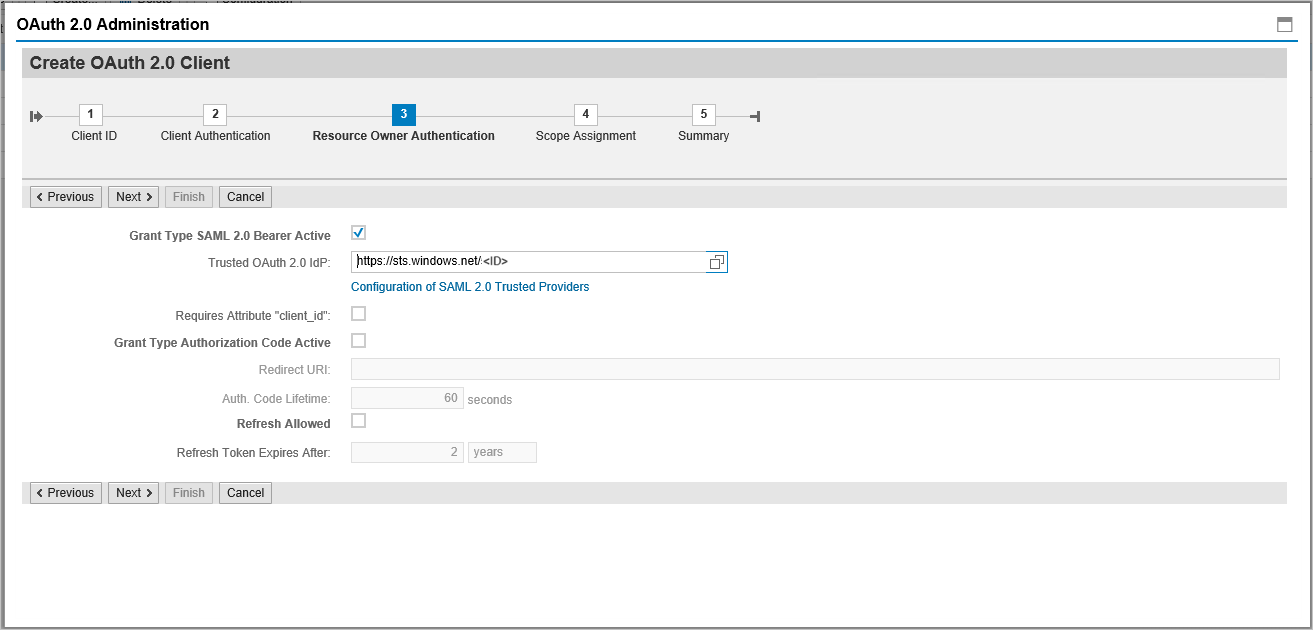The image size is (1313, 630).
Task: Click the window display icon top right
Action: pyautogui.click(x=1285, y=23)
